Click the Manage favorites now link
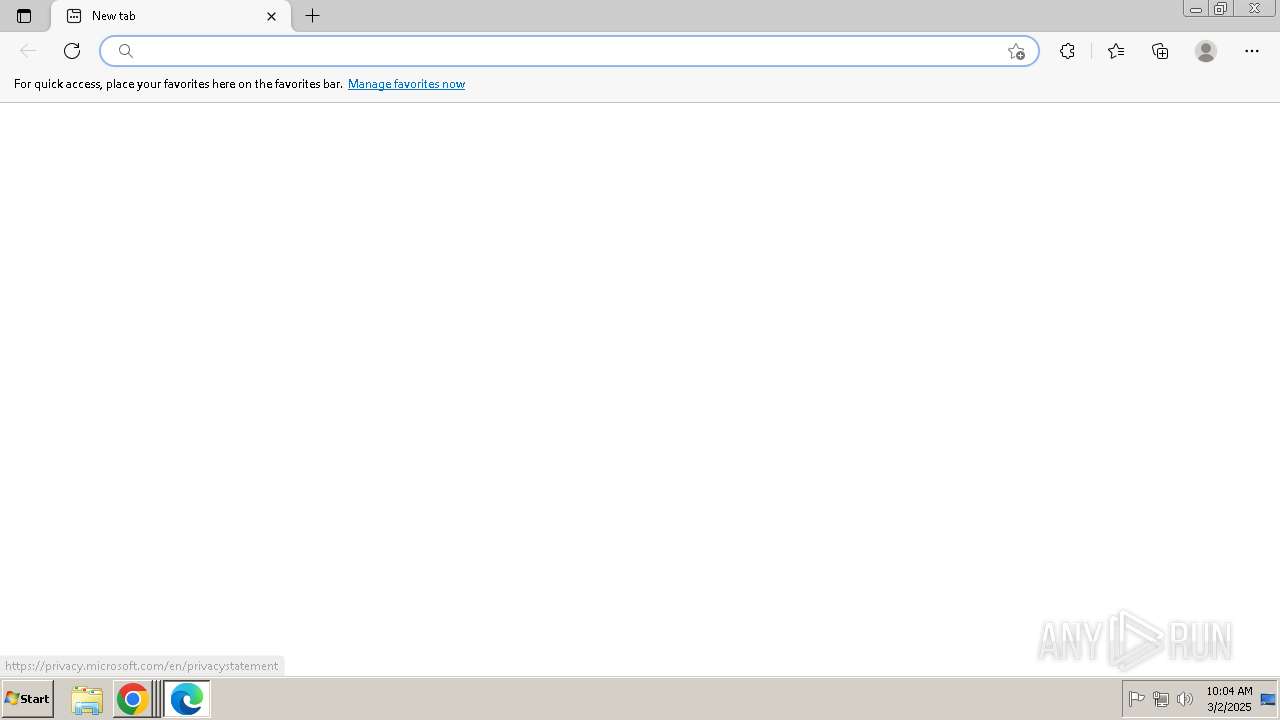 click(406, 84)
